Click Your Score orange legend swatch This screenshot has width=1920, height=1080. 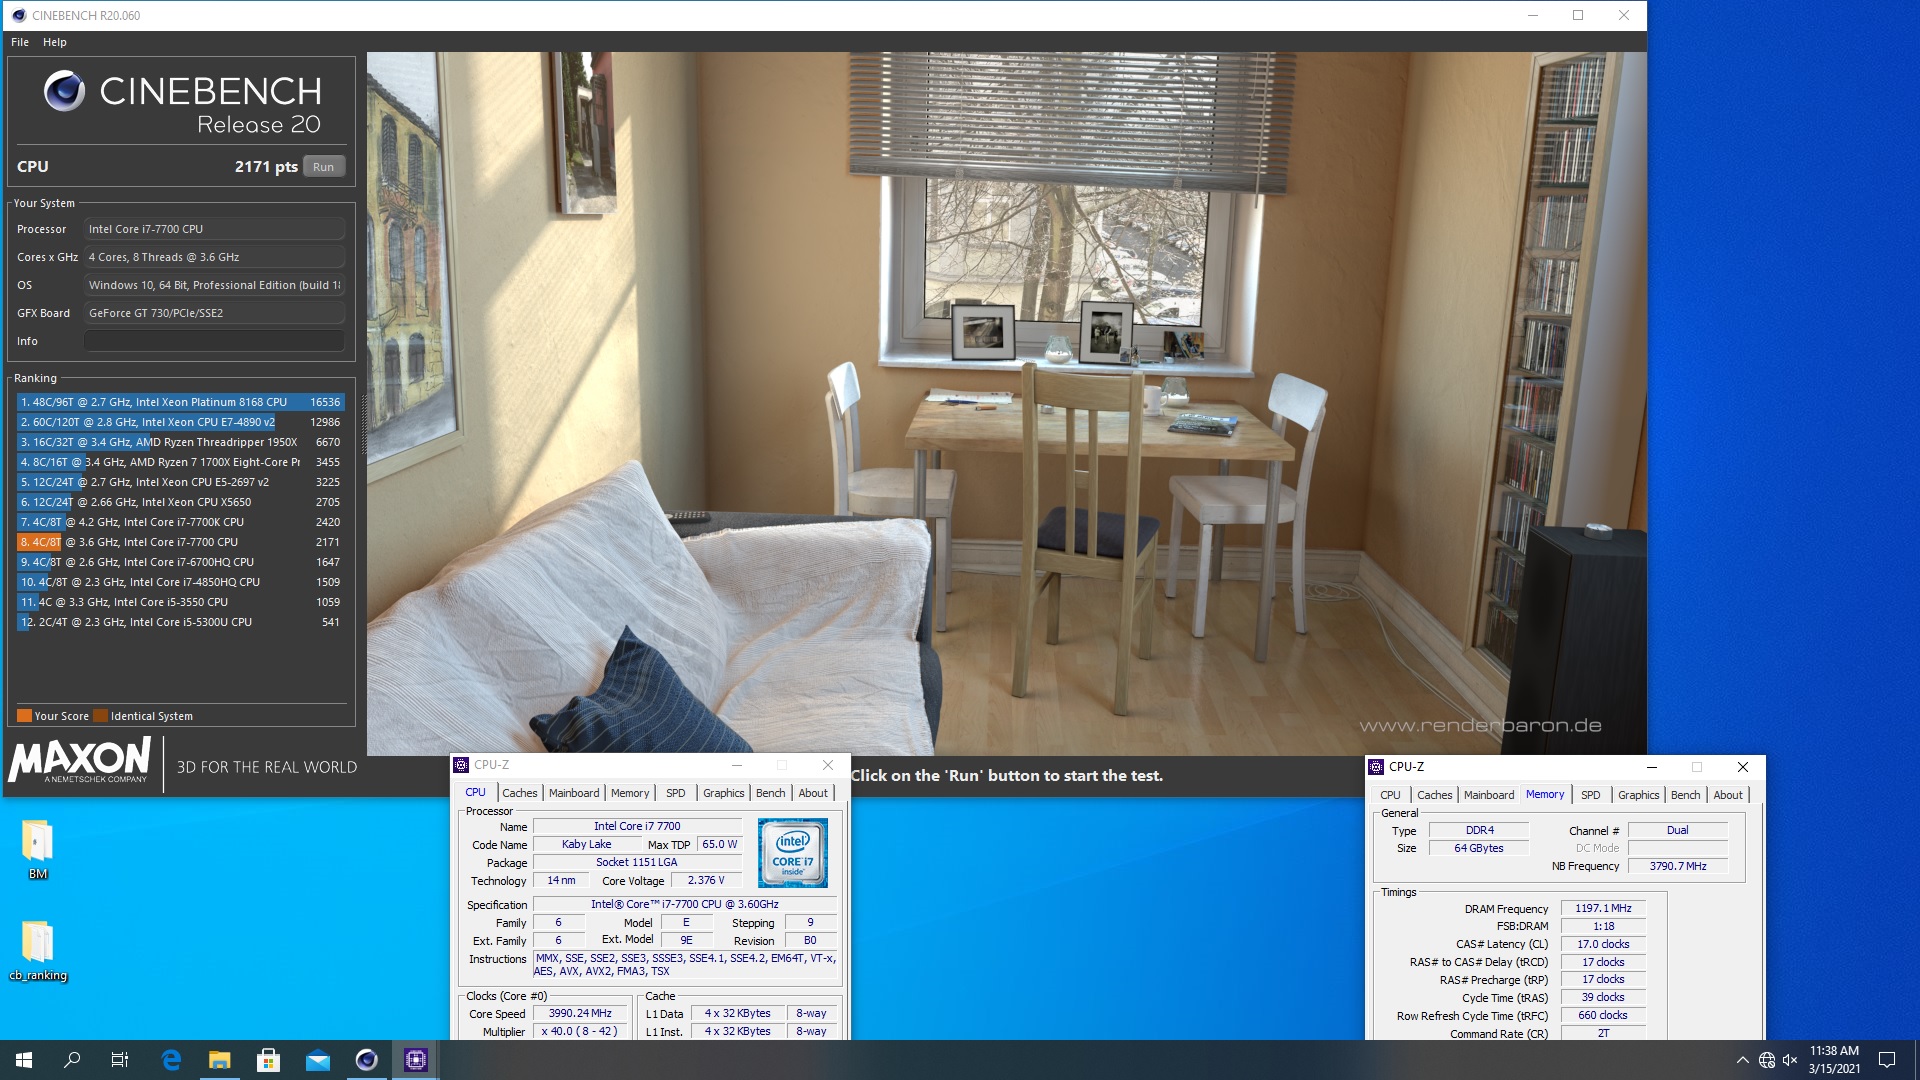[x=24, y=716]
